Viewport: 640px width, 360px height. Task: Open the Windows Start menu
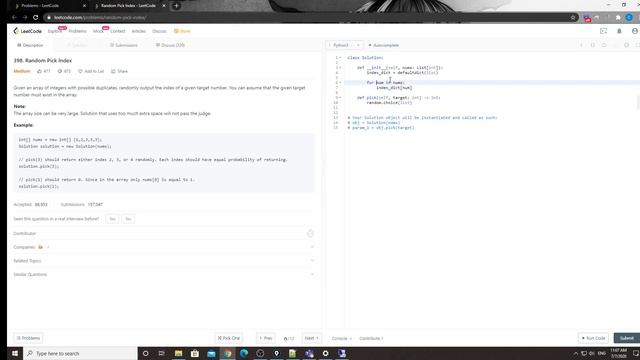pyautogui.click(x=15, y=353)
